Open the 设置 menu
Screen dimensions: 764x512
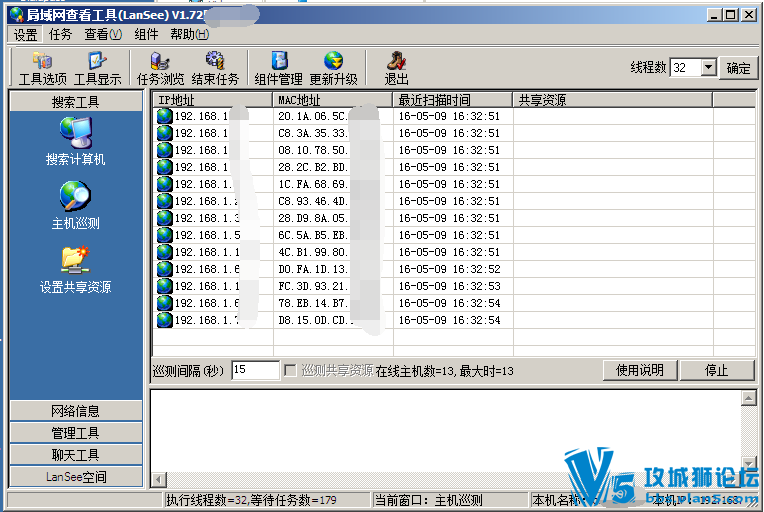pos(25,35)
